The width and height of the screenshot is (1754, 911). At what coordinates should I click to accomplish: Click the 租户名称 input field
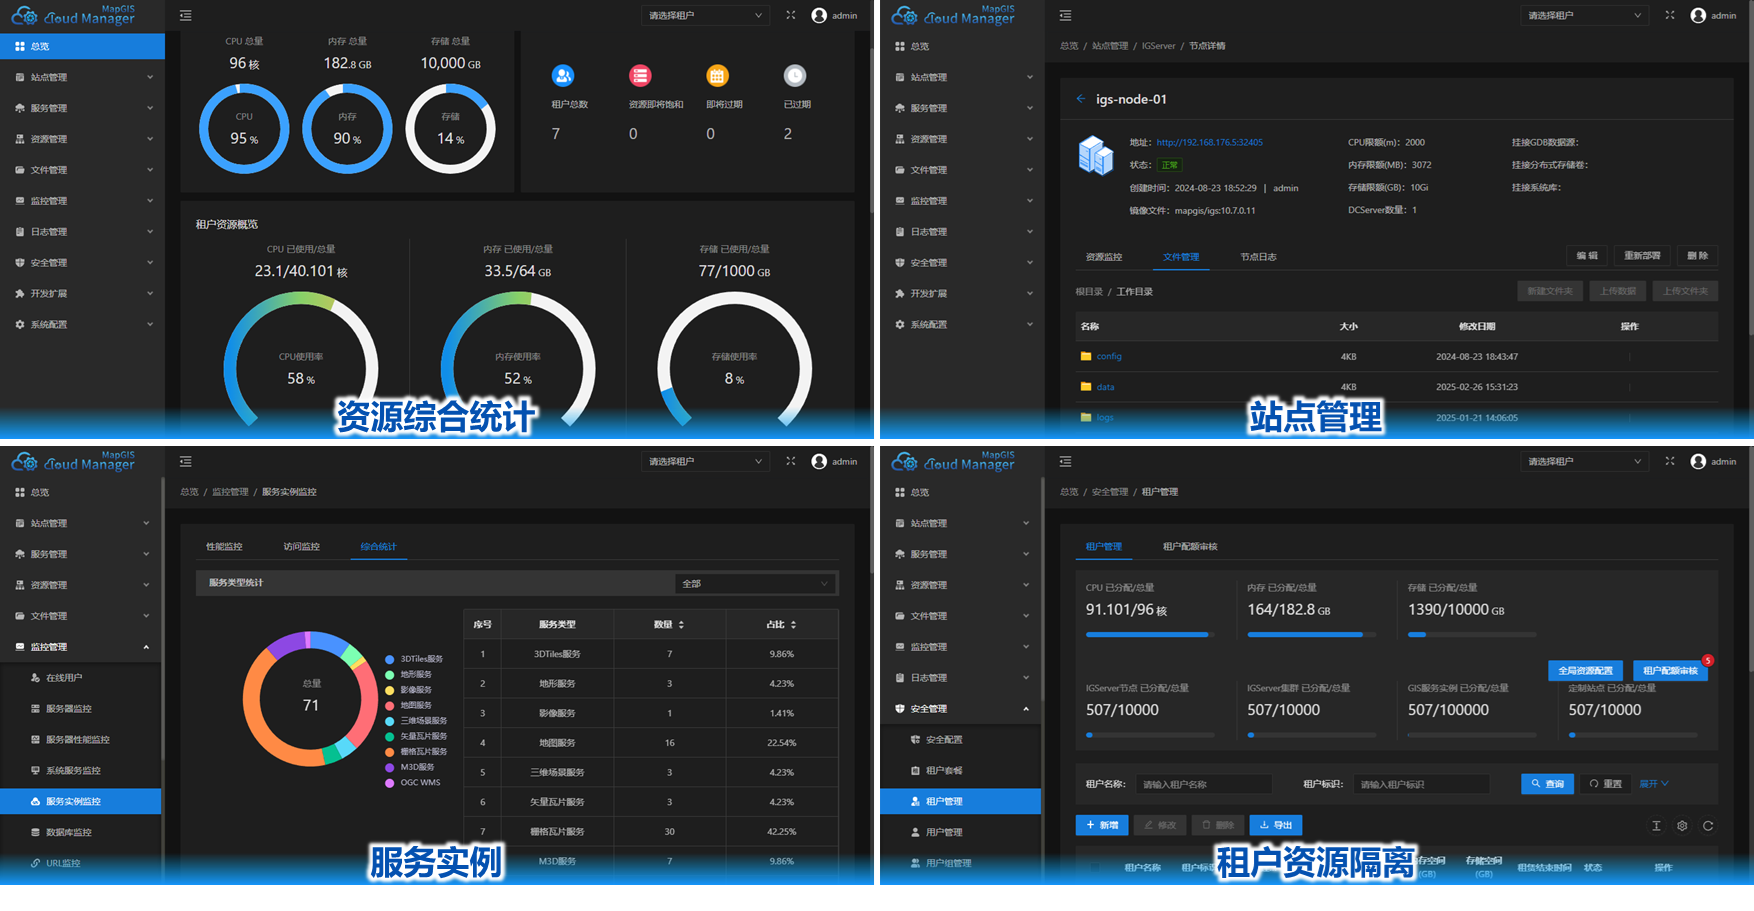click(1205, 784)
